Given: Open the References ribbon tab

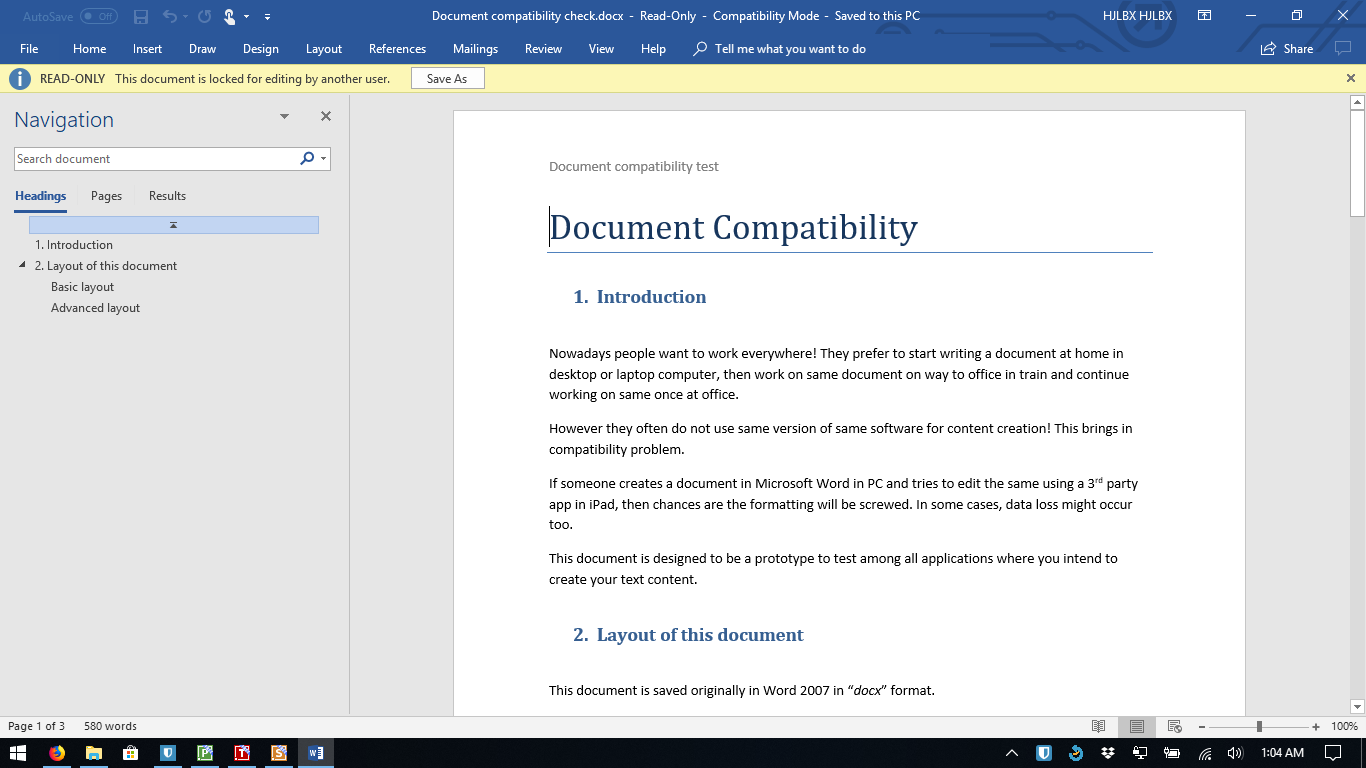Looking at the screenshot, I should [x=397, y=49].
